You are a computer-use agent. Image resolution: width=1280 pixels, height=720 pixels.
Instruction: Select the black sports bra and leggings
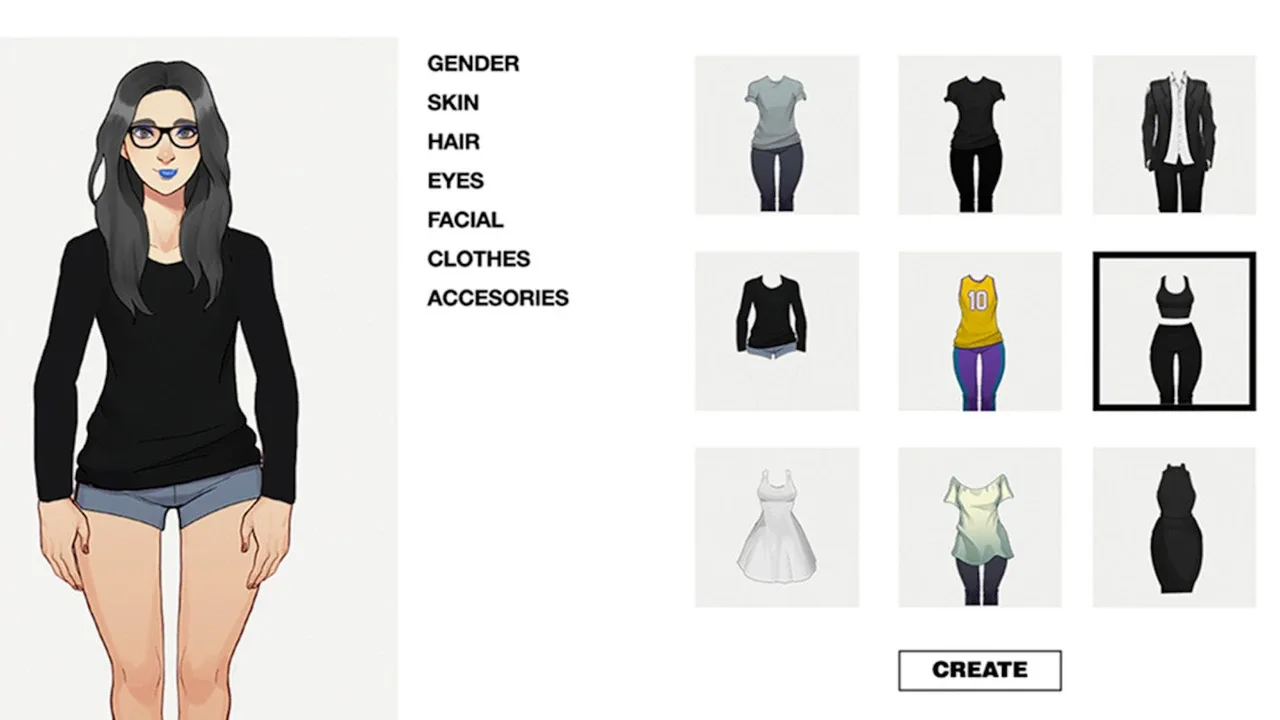pyautogui.click(x=1174, y=331)
